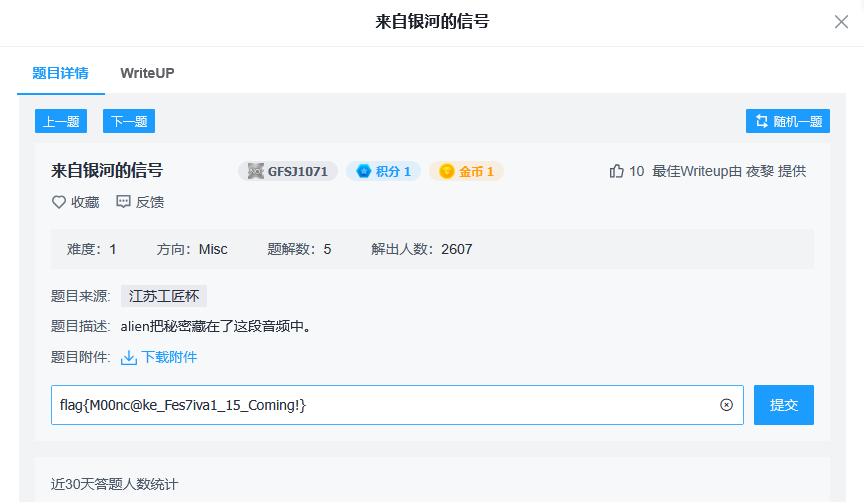This screenshot has width=864, height=502.
Task: Click the 解出人数: 2607 statistic
Action: (422, 249)
